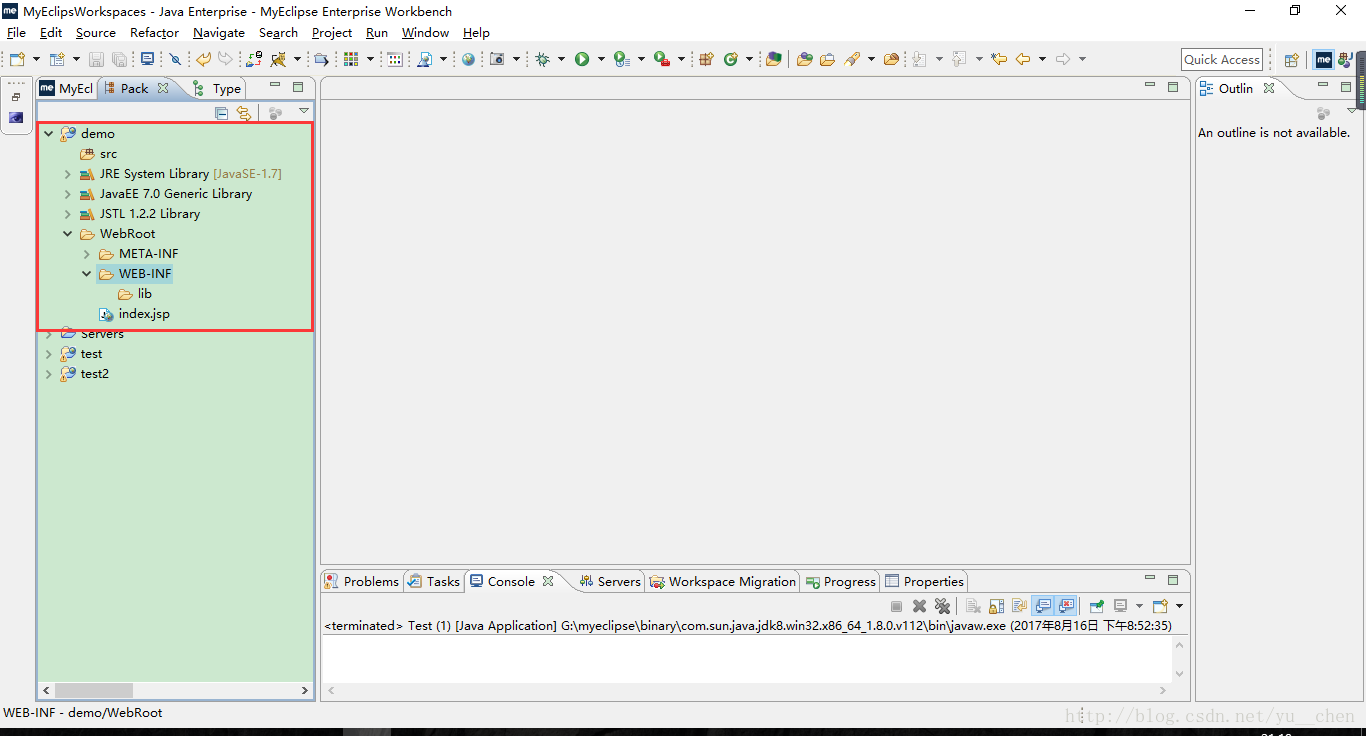Viewport: 1366px width, 736px height.
Task: Collapse the demo project node
Action: pos(48,133)
